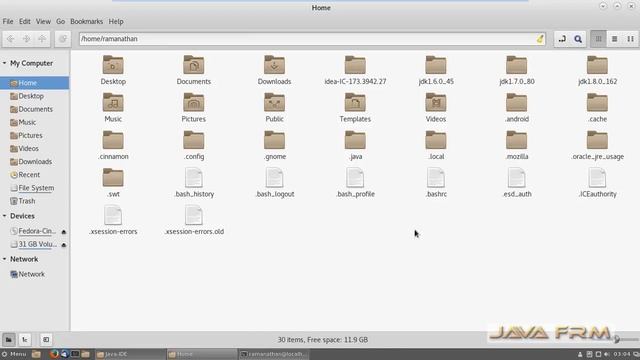The image size is (640, 360).
Task: Eject the 31 GB Volume
Action: point(64,244)
